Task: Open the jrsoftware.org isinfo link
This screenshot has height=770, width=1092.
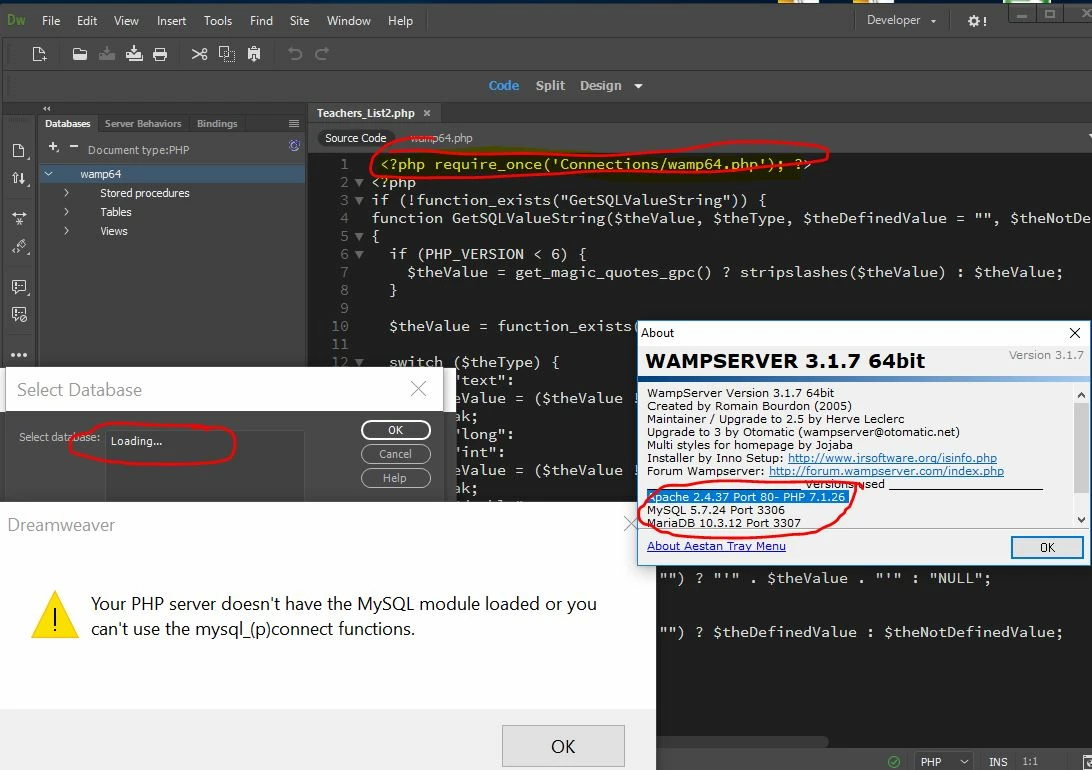Action: point(892,458)
